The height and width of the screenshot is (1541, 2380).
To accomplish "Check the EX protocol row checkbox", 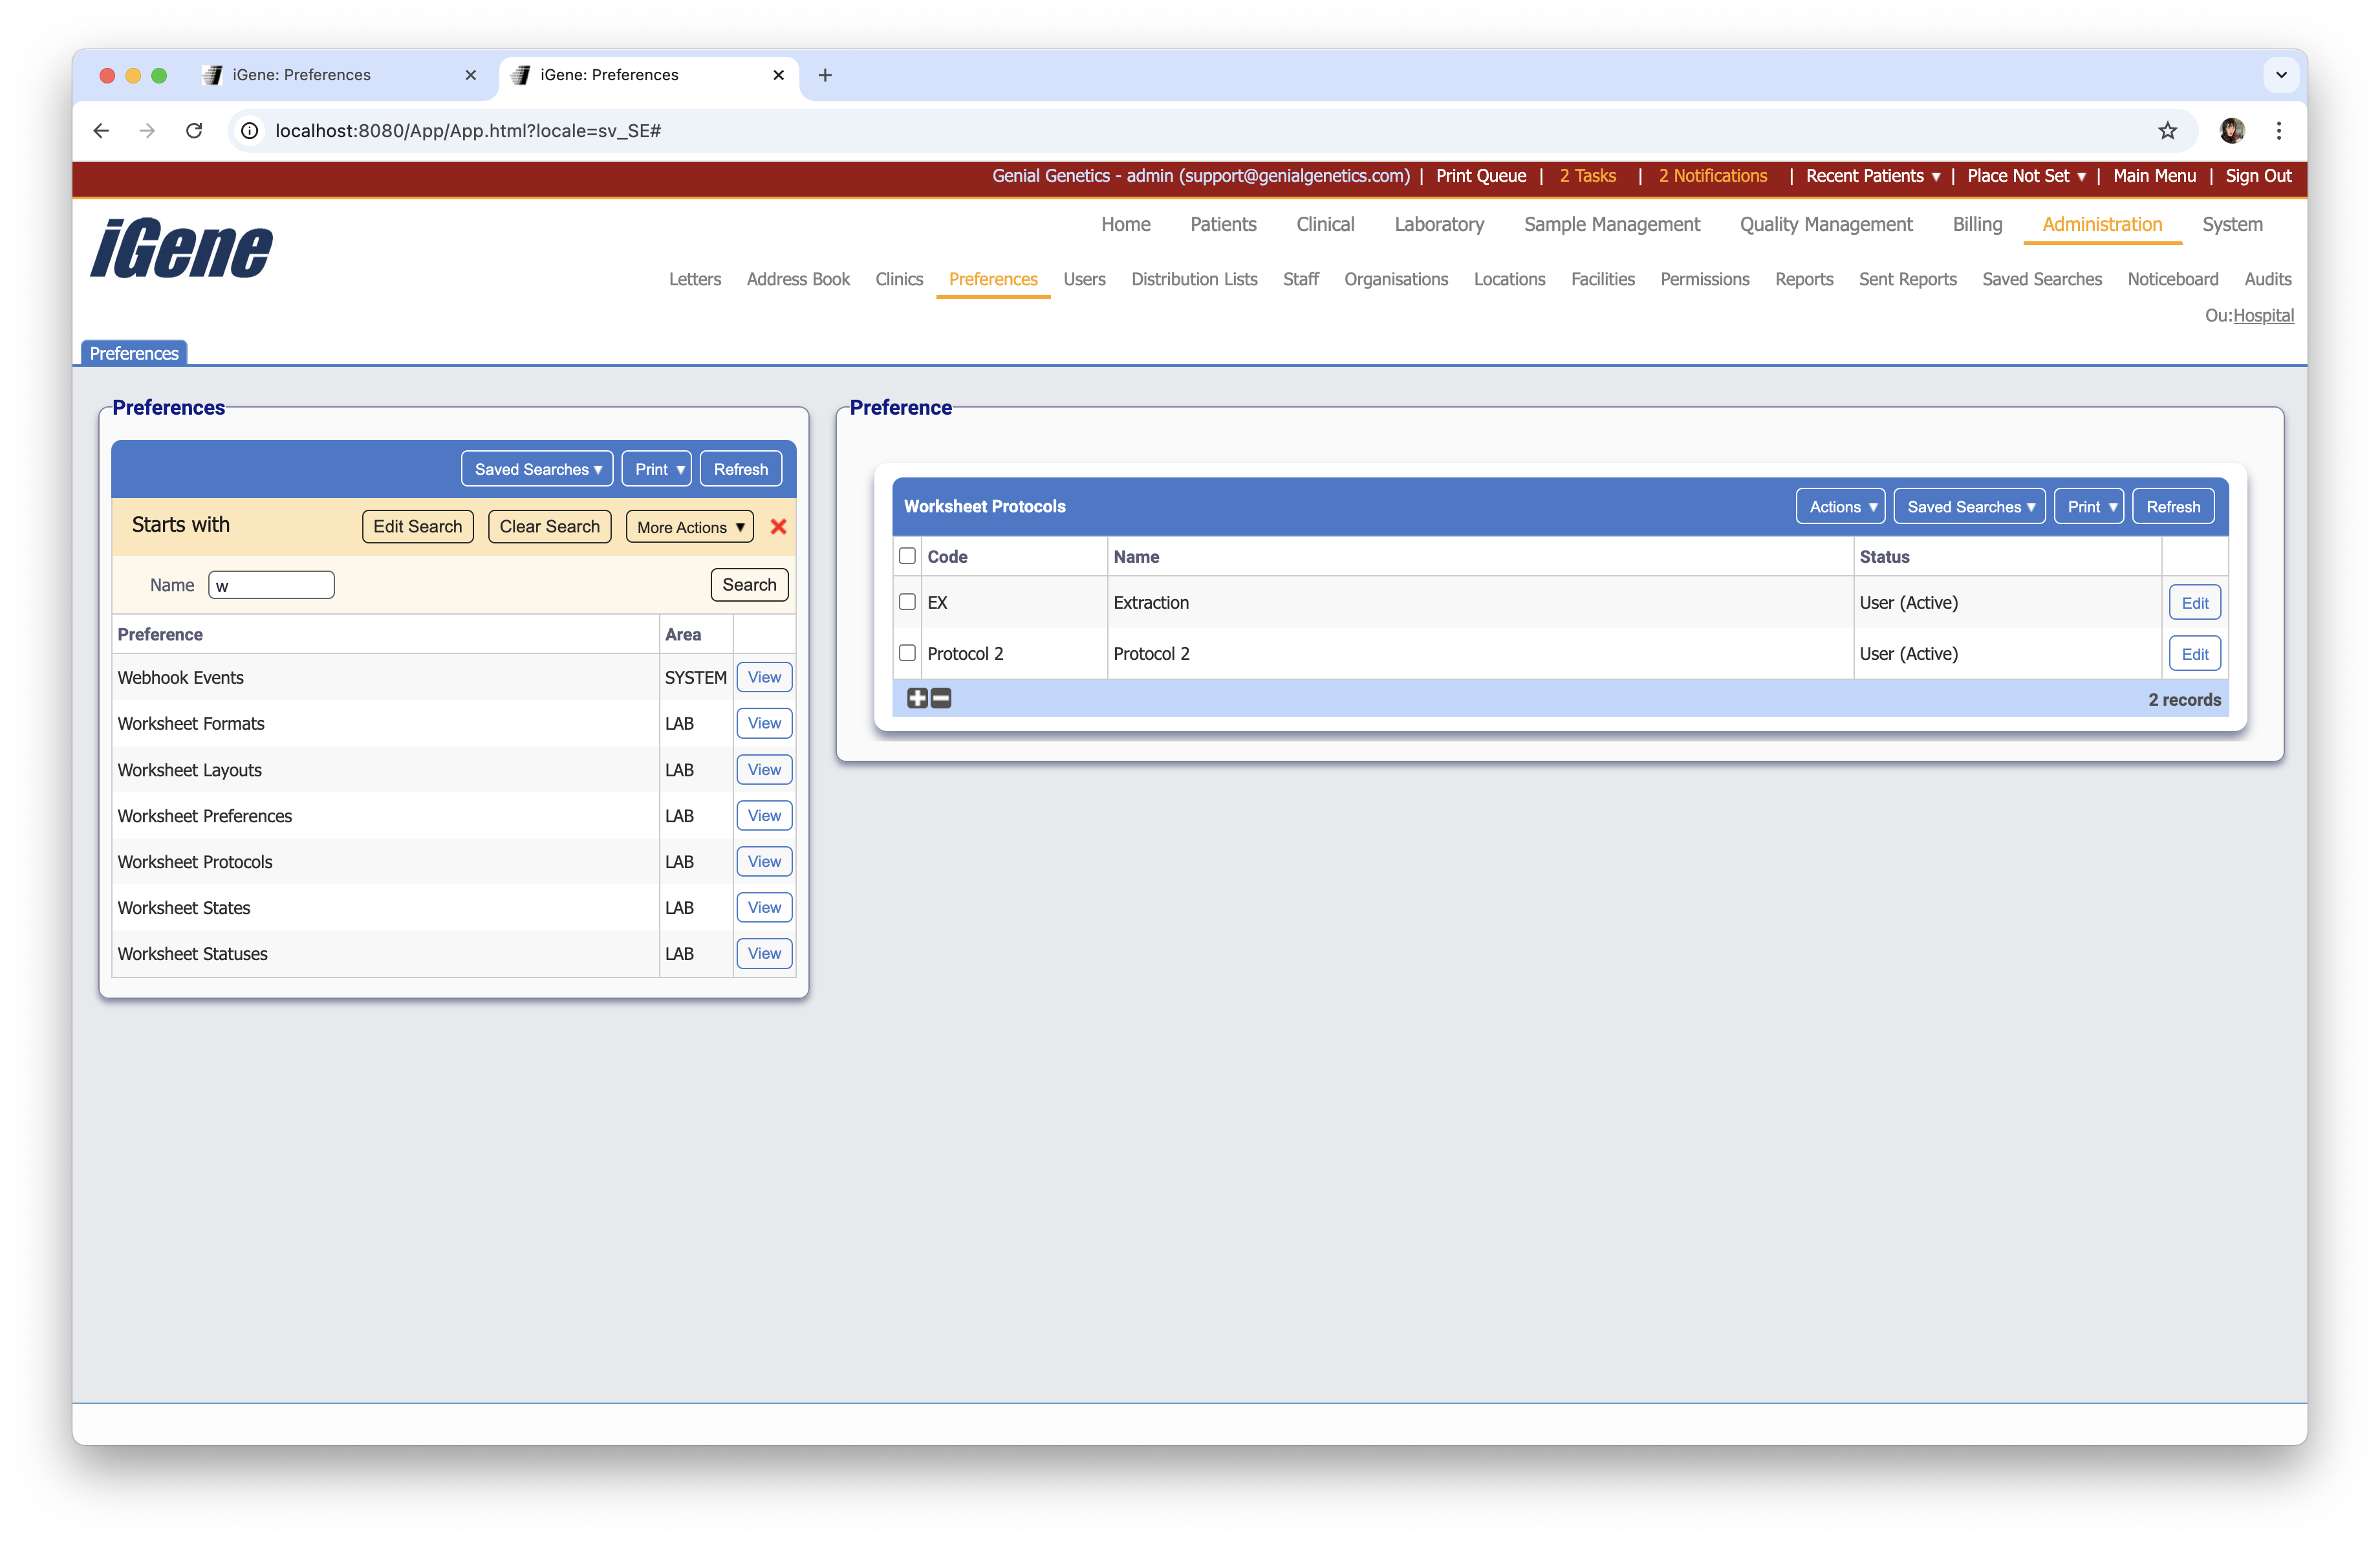I will [x=907, y=602].
